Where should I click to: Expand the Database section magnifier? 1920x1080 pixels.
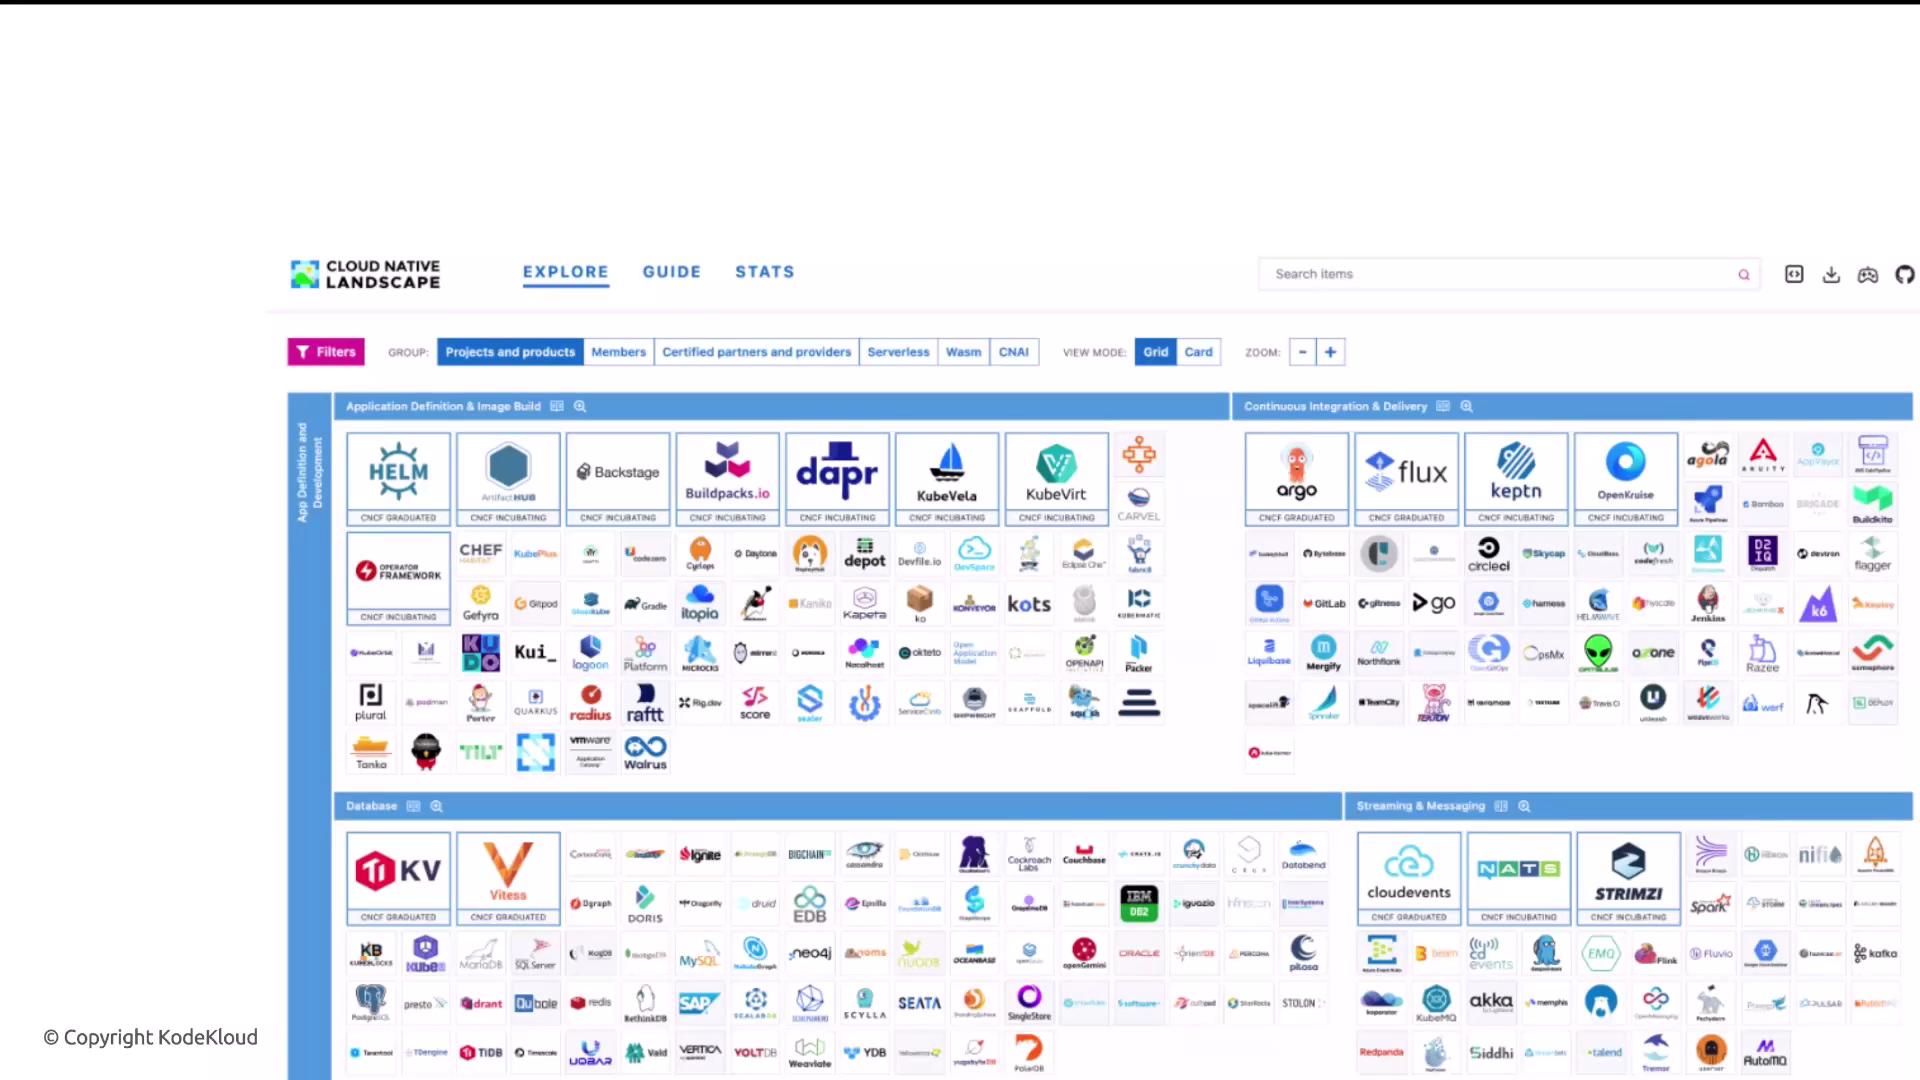(436, 806)
